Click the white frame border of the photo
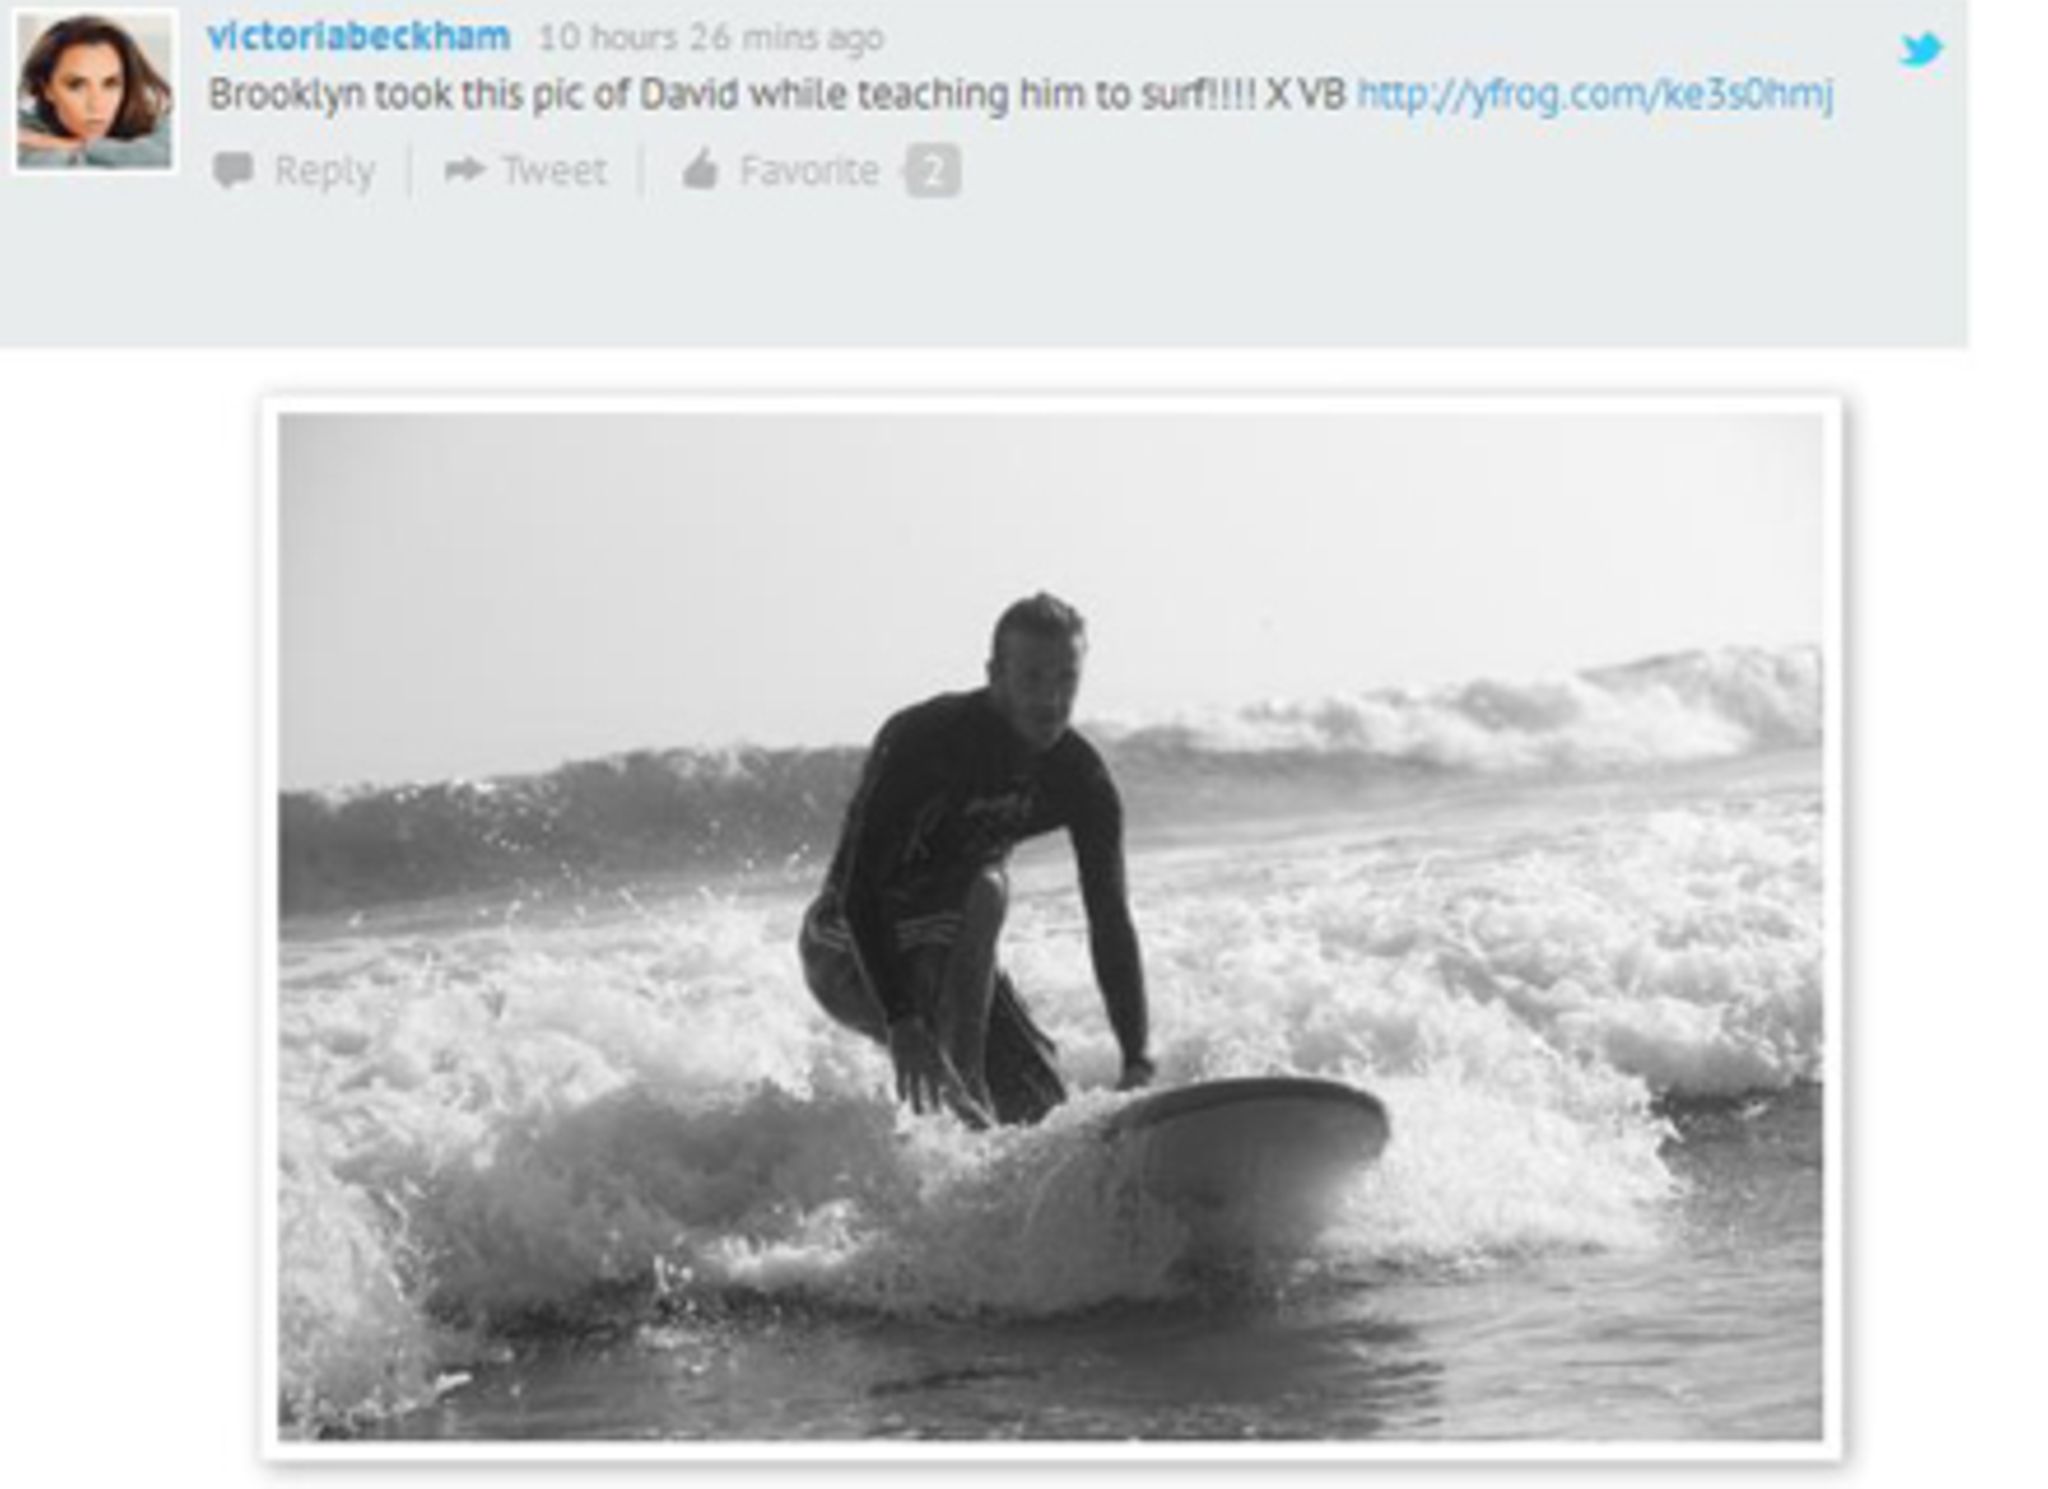Screen dimensions: 2048x1489 tap(1050, 404)
